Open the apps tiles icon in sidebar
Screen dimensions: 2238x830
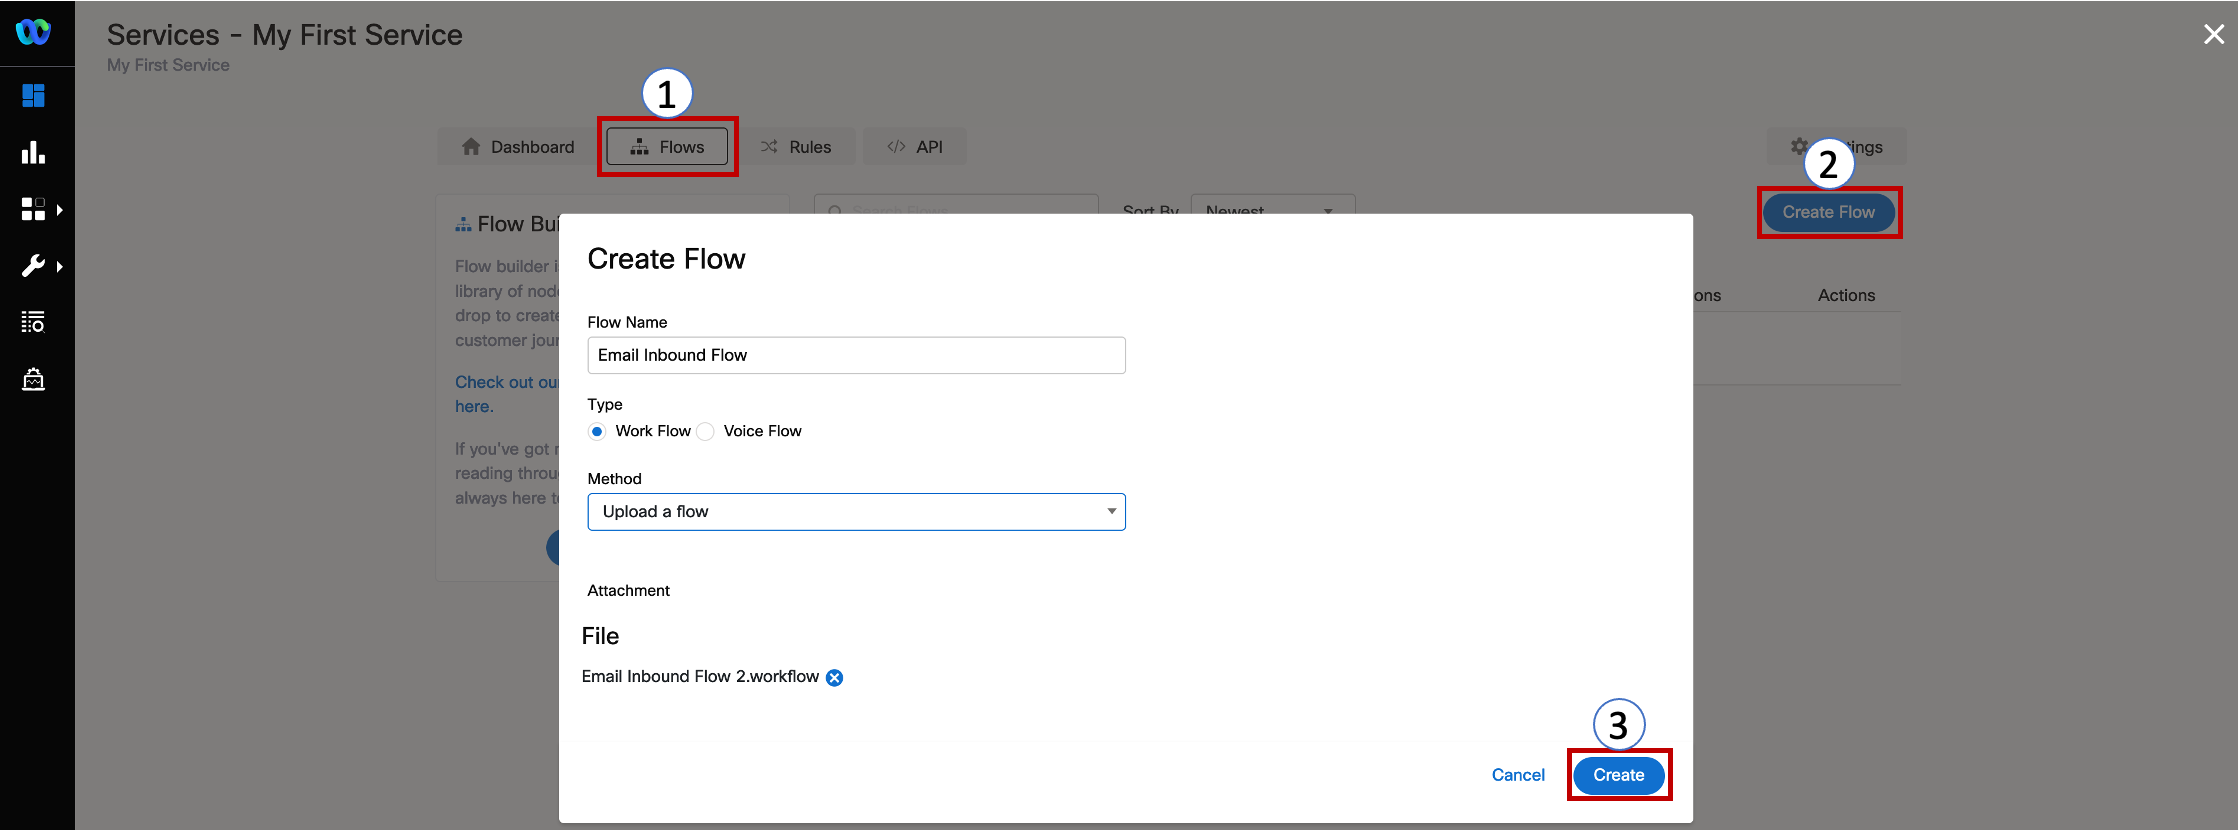(x=33, y=209)
